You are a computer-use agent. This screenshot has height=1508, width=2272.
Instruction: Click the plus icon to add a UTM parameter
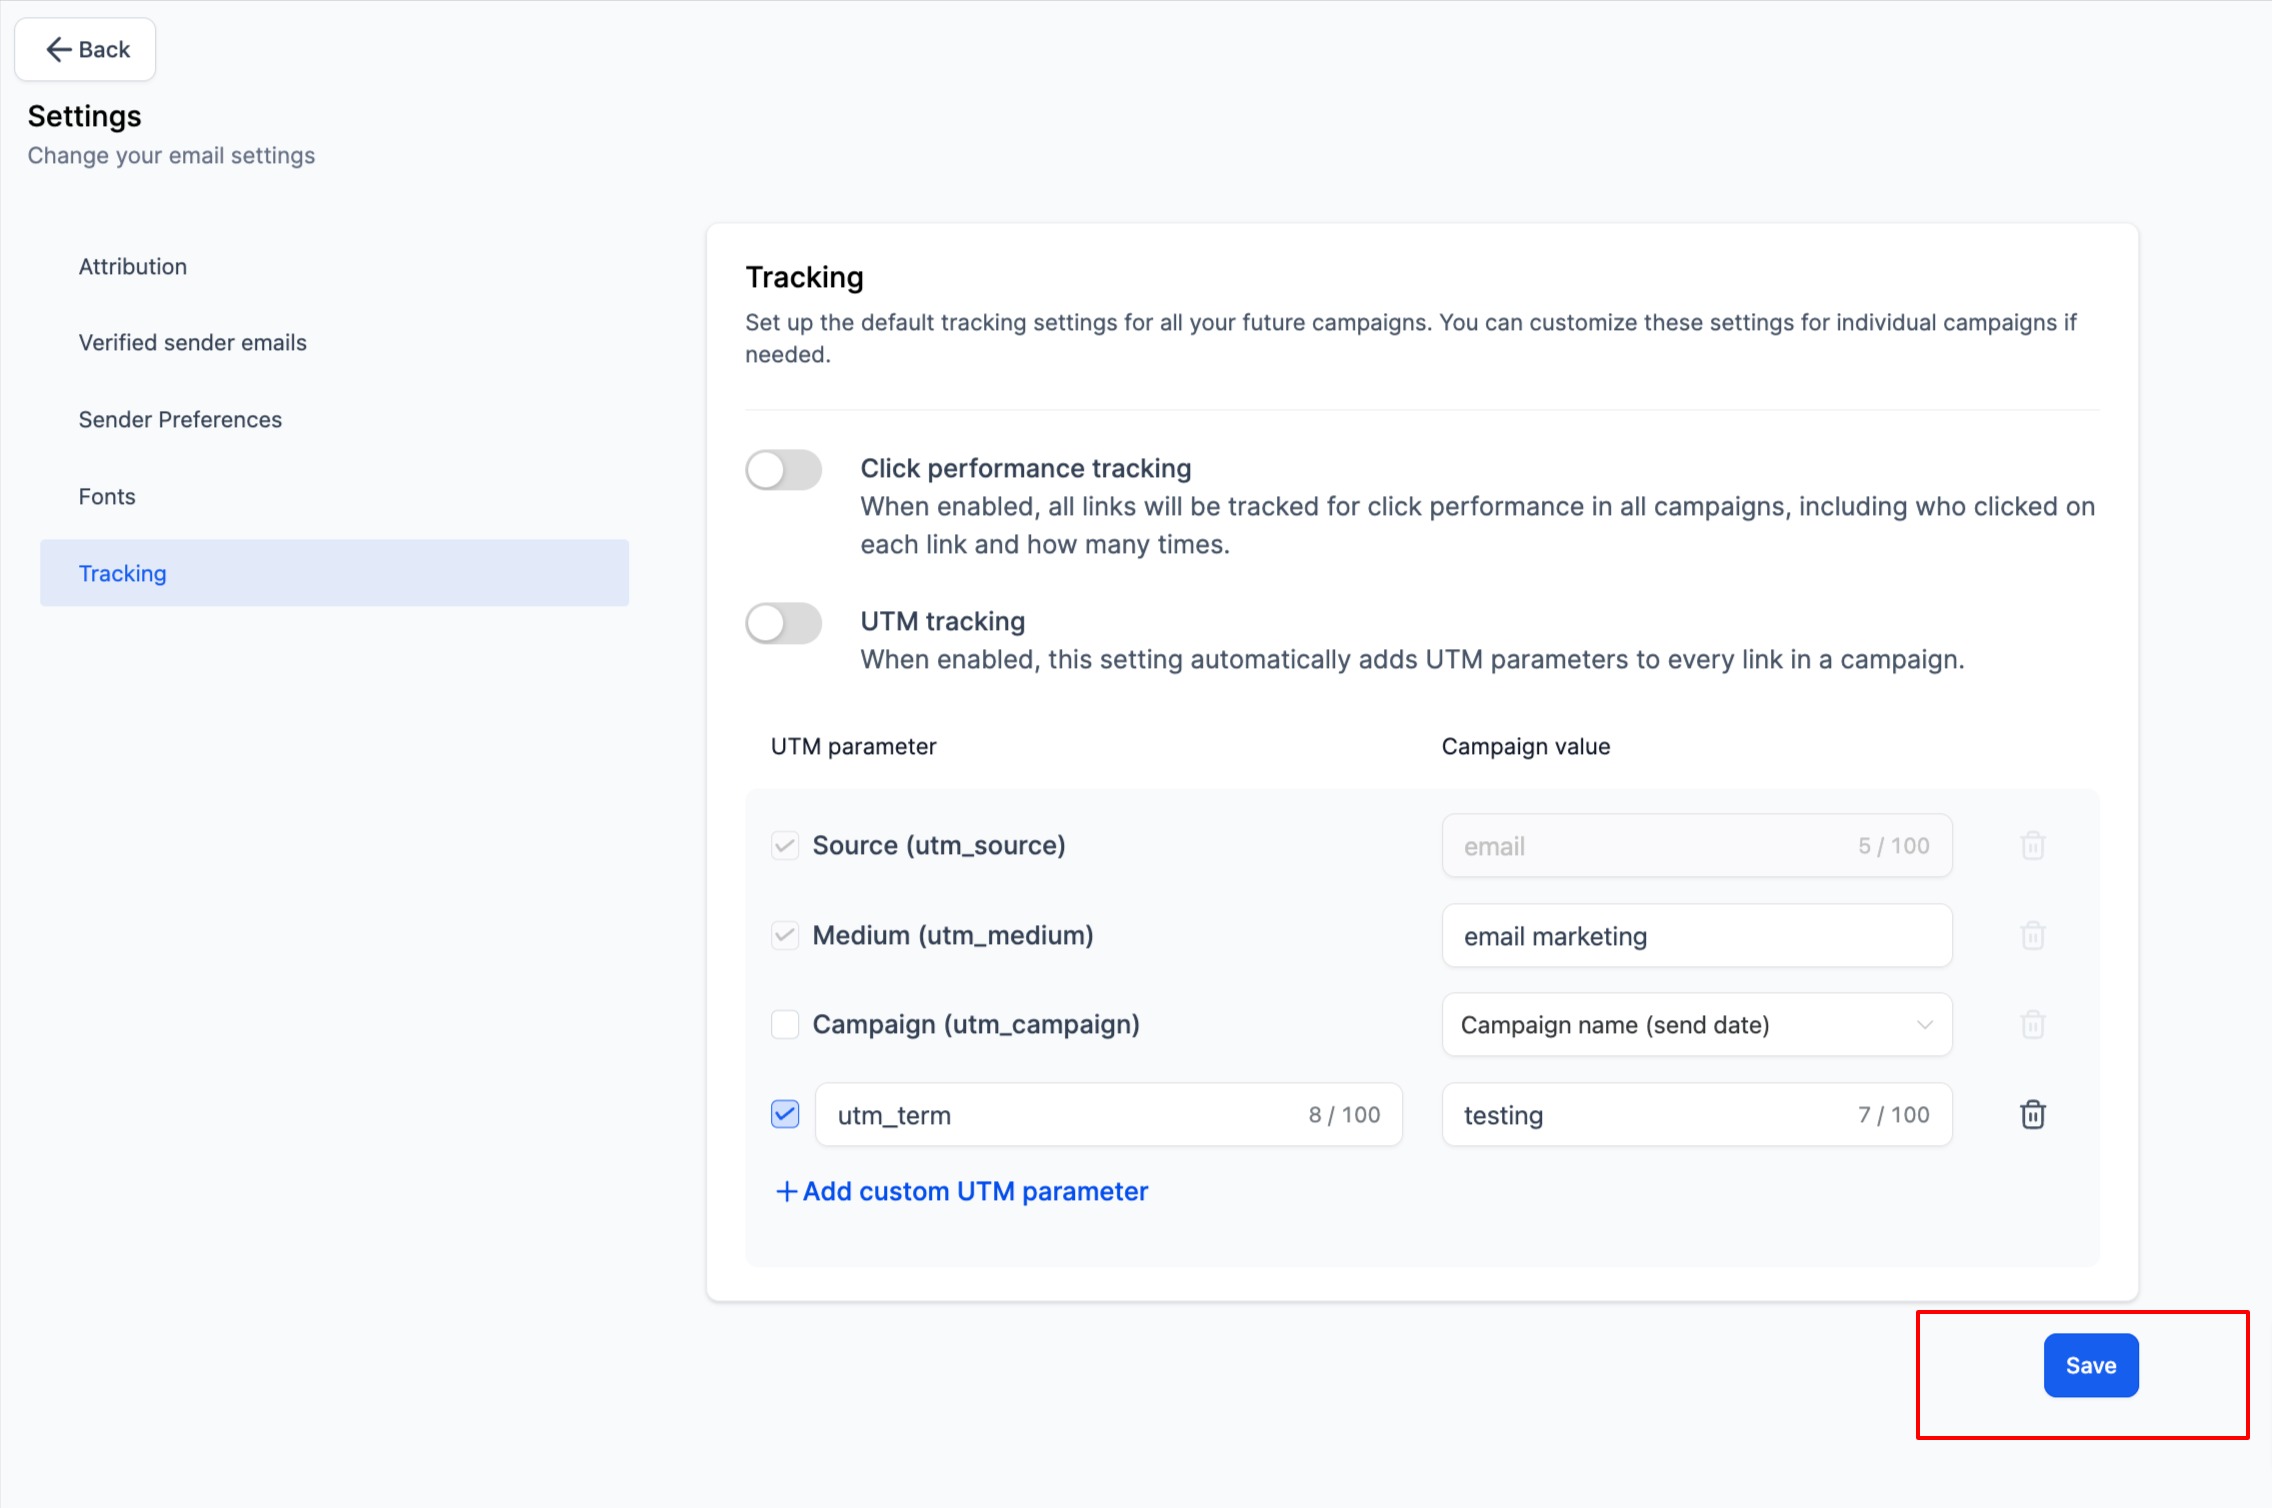tap(786, 1191)
